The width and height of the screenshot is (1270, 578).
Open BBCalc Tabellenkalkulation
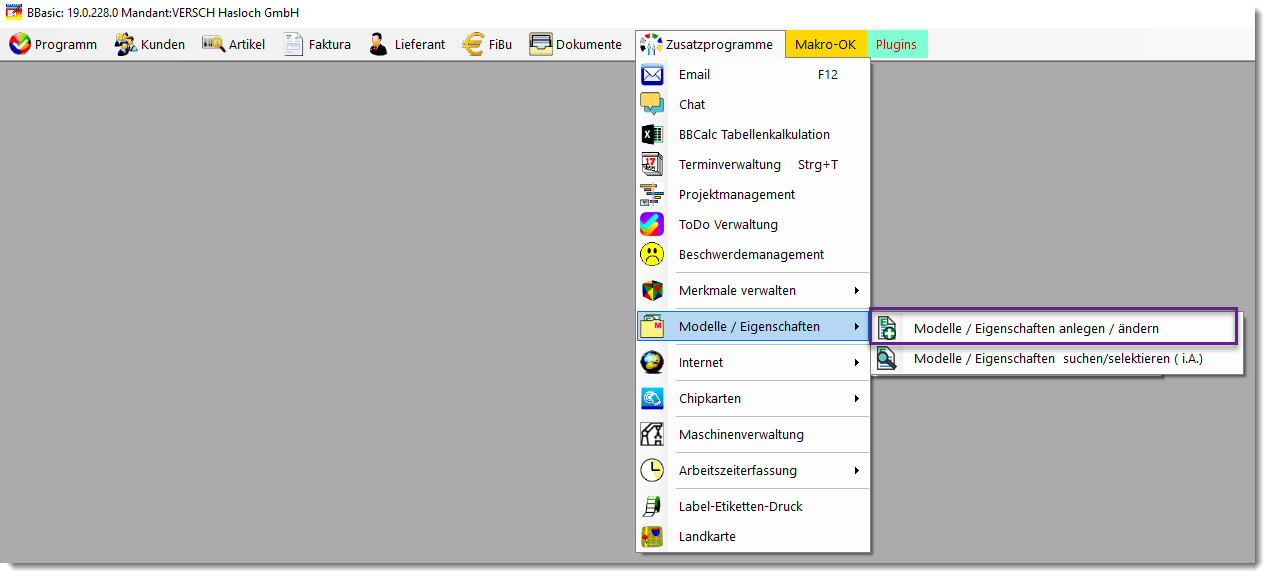[754, 134]
